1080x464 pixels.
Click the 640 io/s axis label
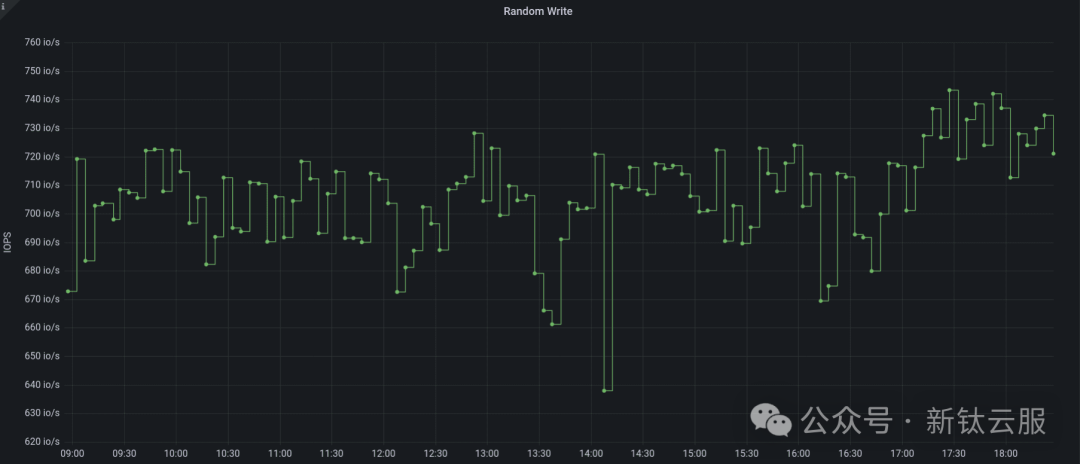point(42,385)
